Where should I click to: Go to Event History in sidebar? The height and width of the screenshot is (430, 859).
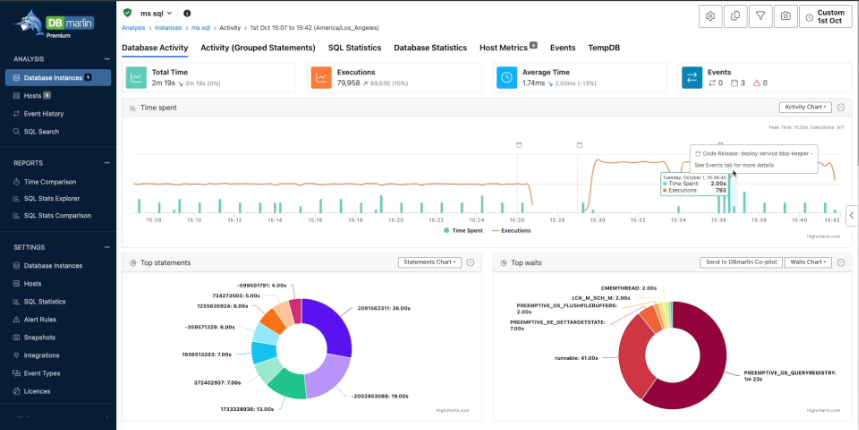(44, 114)
